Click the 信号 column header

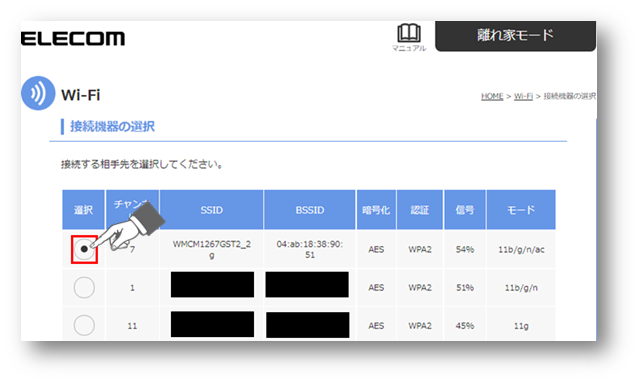pyautogui.click(x=465, y=210)
